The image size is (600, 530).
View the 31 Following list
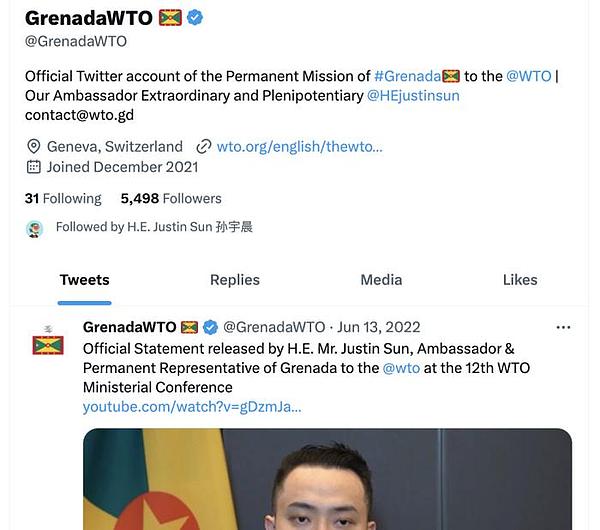click(x=63, y=199)
